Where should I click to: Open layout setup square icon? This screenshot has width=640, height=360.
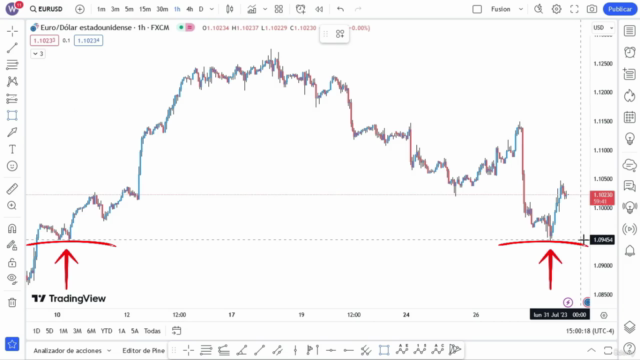tap(477, 9)
